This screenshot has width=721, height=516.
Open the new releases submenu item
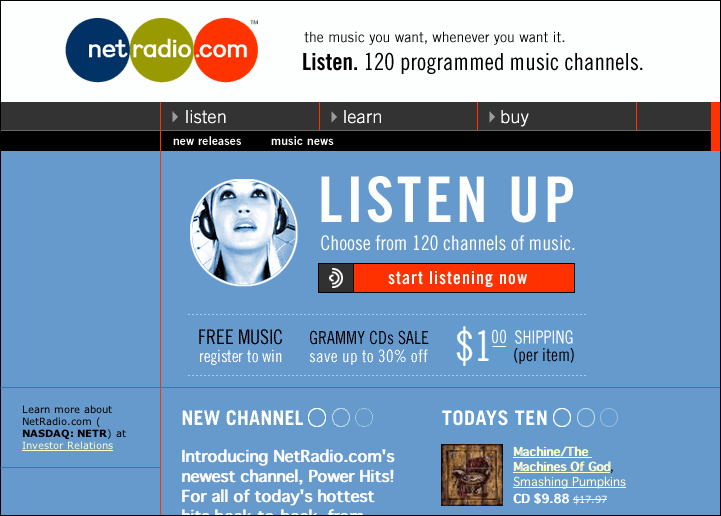(x=207, y=141)
